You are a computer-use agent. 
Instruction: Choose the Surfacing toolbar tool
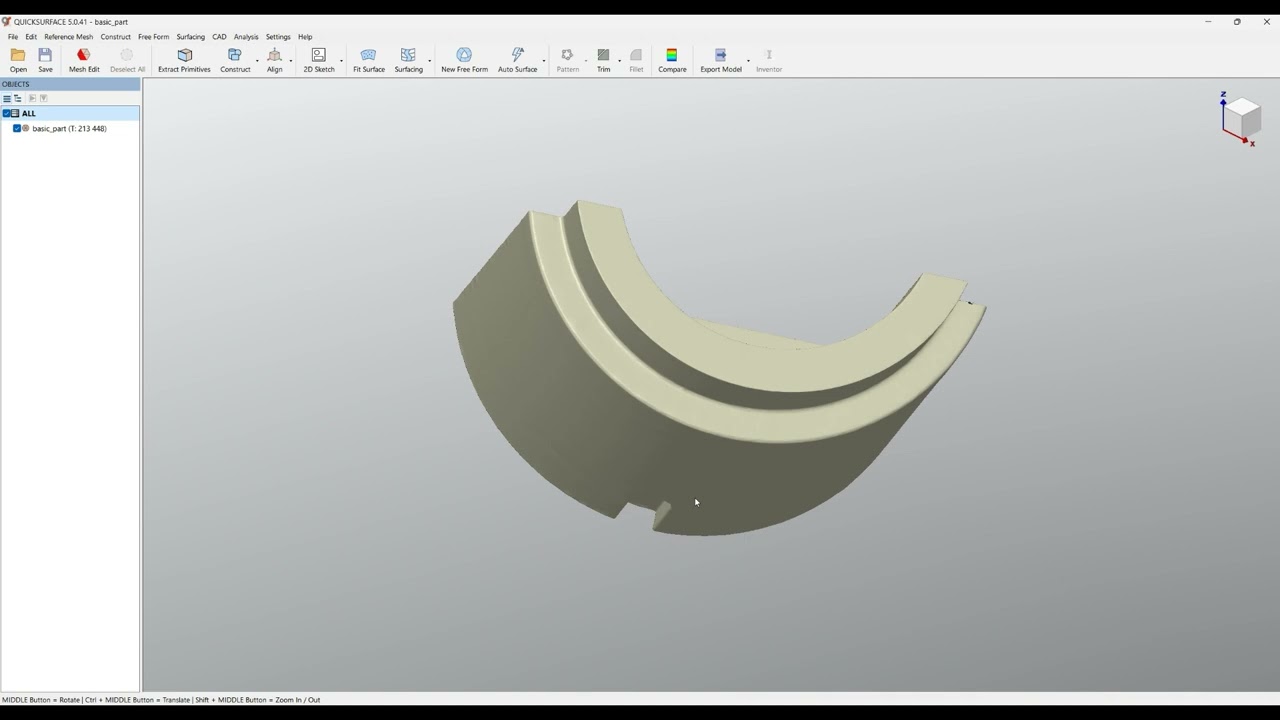[408, 60]
